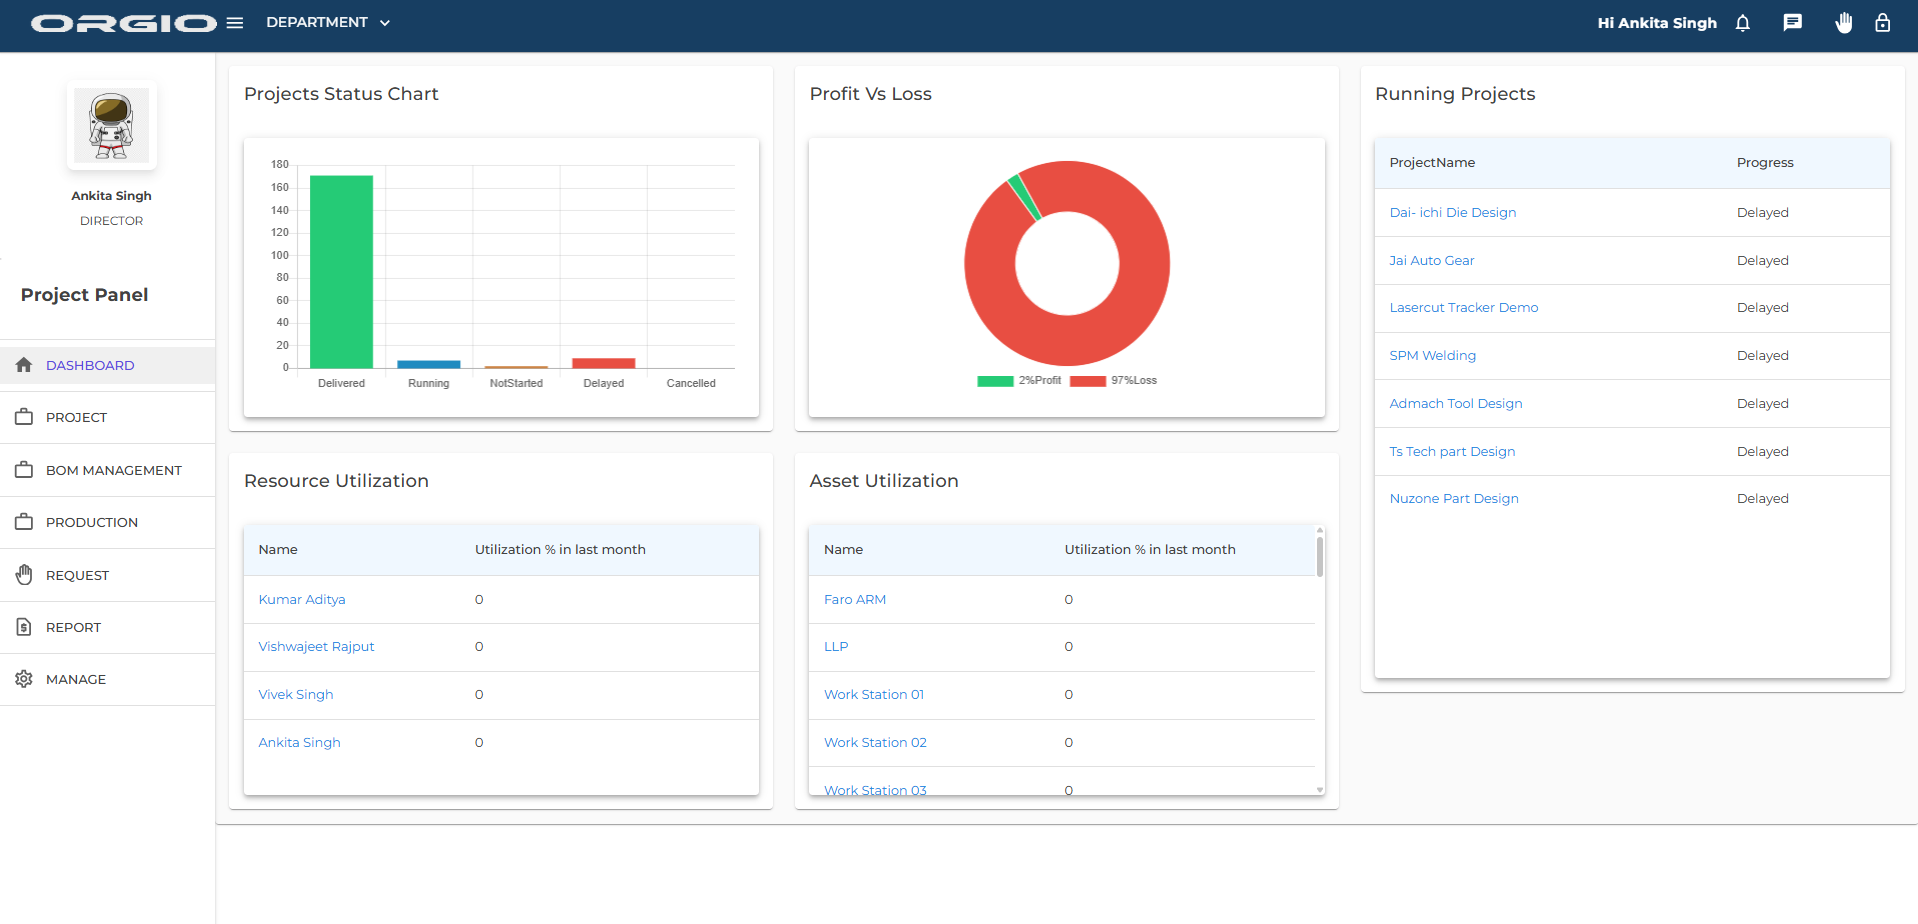Click the hamburger menu icon
Viewport: 1918px width, 924px height.
[x=235, y=23]
